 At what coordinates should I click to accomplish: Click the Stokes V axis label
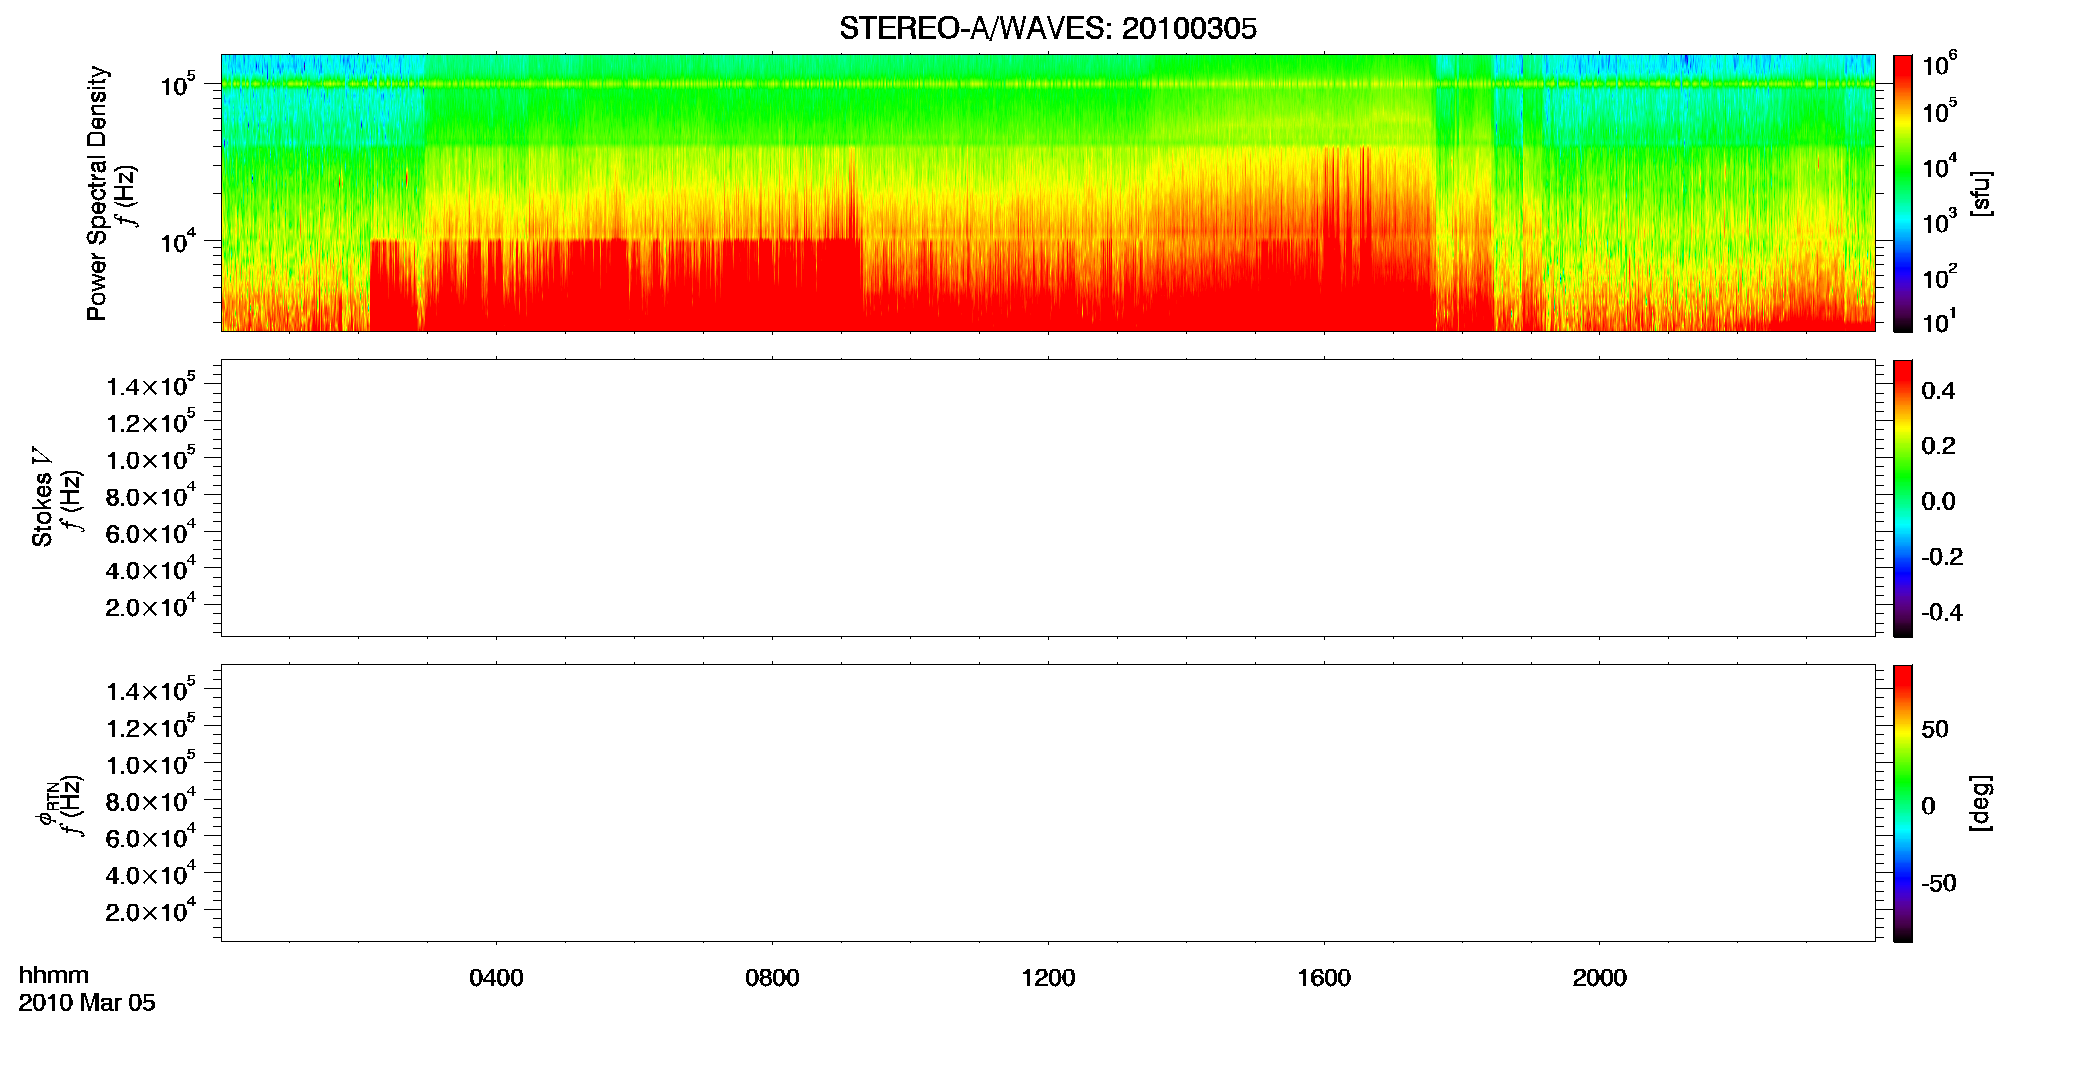coord(42,497)
